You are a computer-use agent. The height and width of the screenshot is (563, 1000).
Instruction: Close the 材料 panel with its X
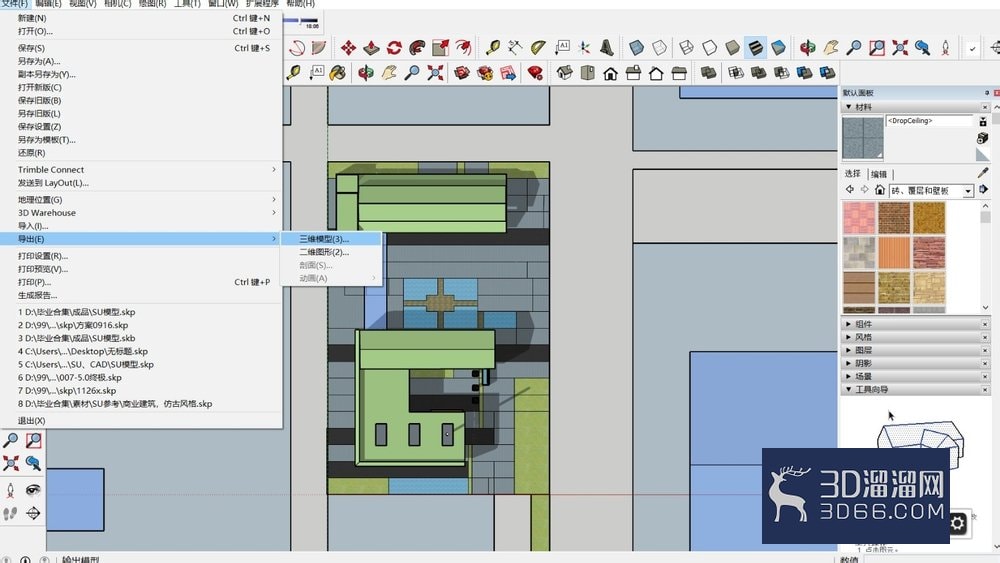pyautogui.click(x=985, y=107)
